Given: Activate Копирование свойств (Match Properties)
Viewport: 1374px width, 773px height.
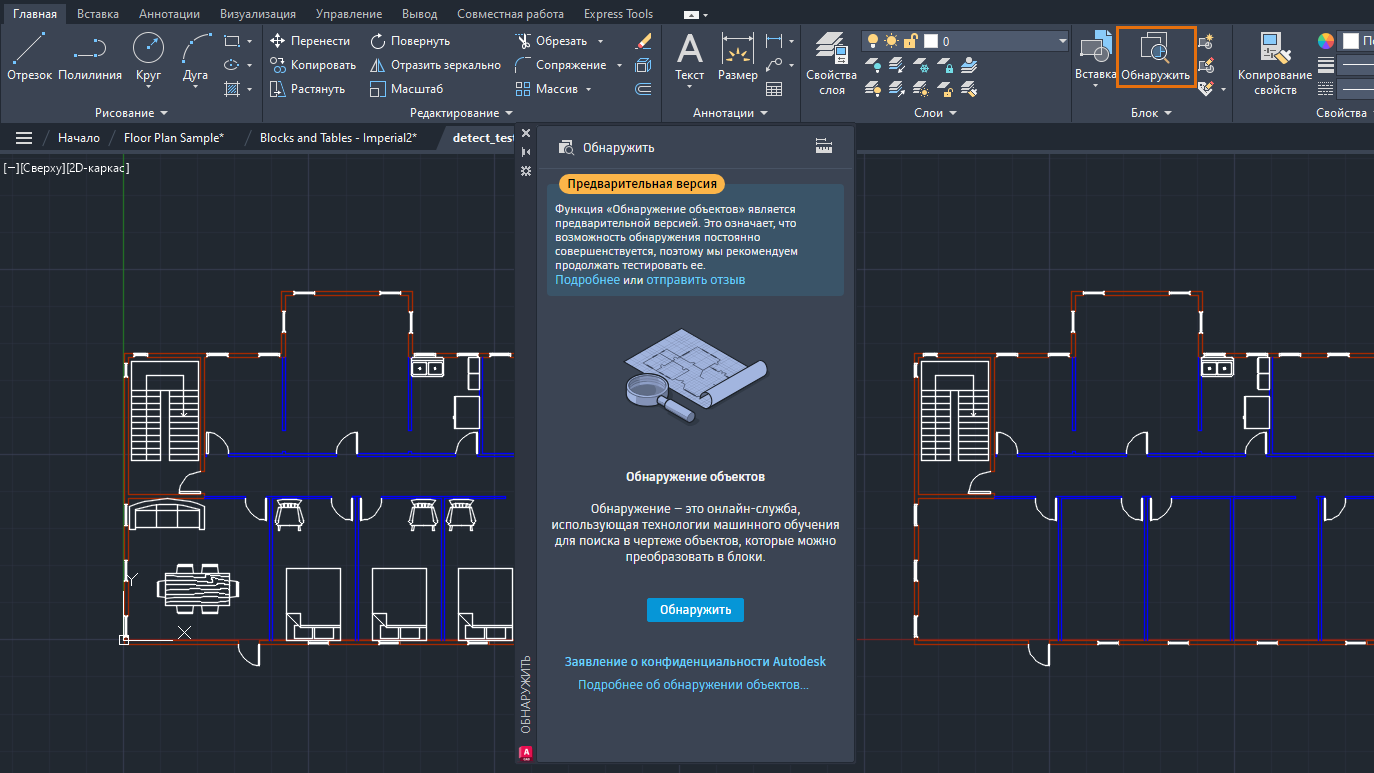Looking at the screenshot, I should click(1275, 58).
